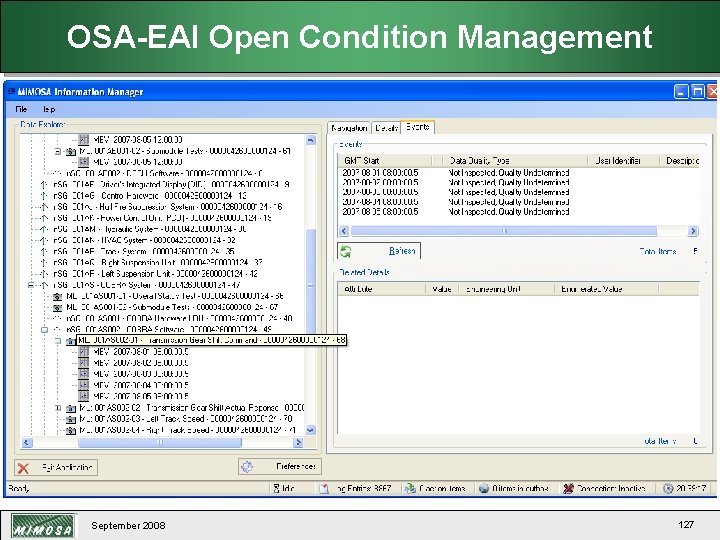
Task: Select the COBRA Hardware LRU tree item
Action: (x=180, y=318)
